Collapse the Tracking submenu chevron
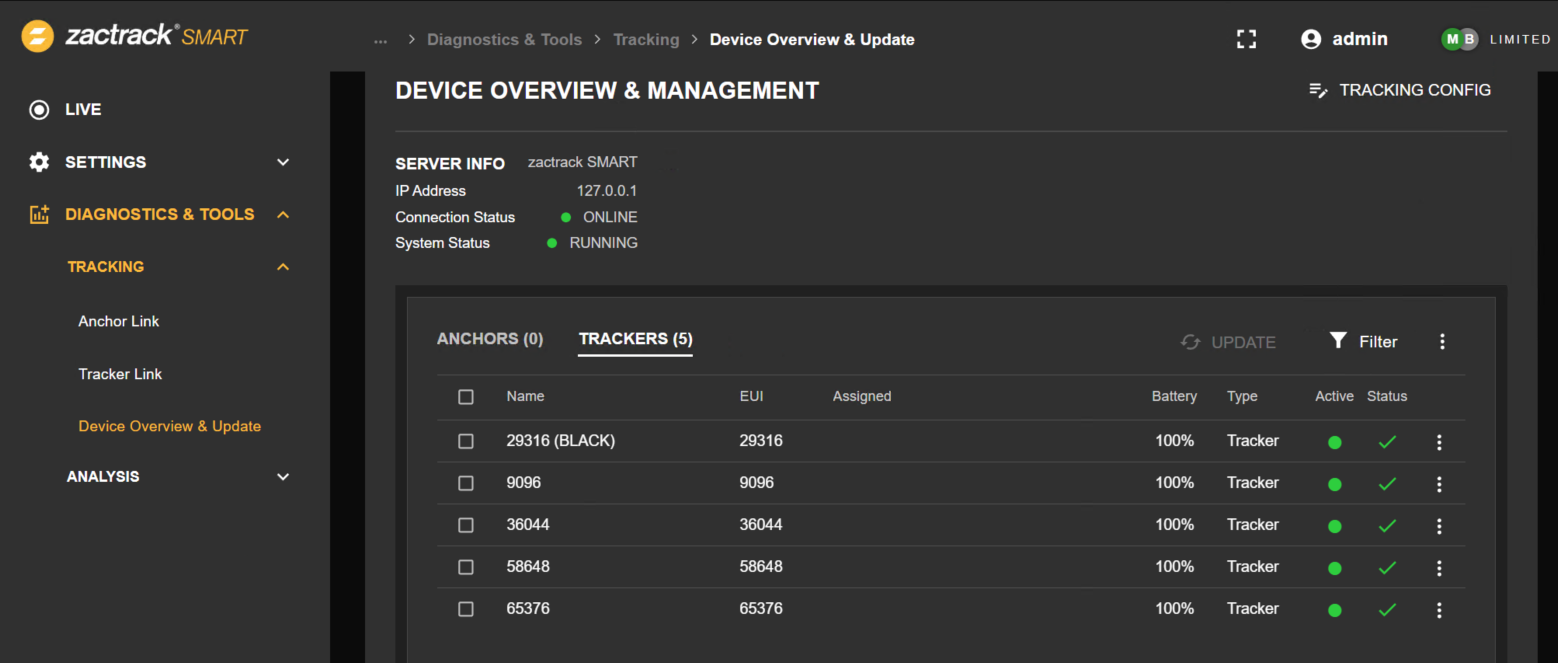 coord(283,267)
